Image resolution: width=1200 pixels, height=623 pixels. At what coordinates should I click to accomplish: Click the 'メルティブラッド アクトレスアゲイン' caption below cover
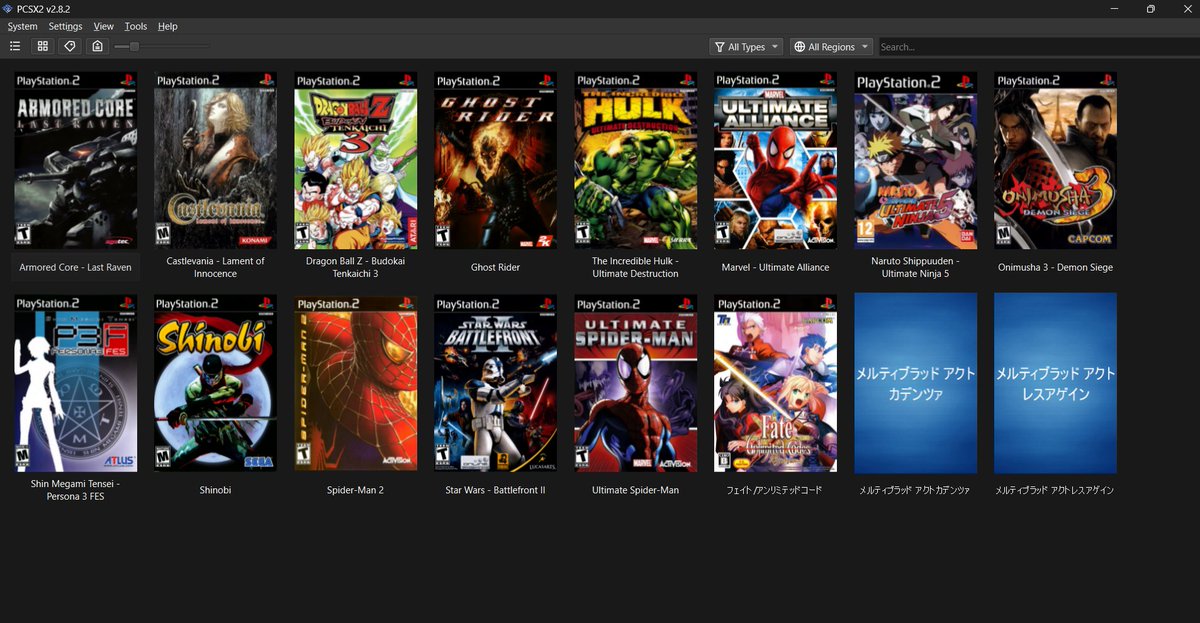click(x=1055, y=490)
